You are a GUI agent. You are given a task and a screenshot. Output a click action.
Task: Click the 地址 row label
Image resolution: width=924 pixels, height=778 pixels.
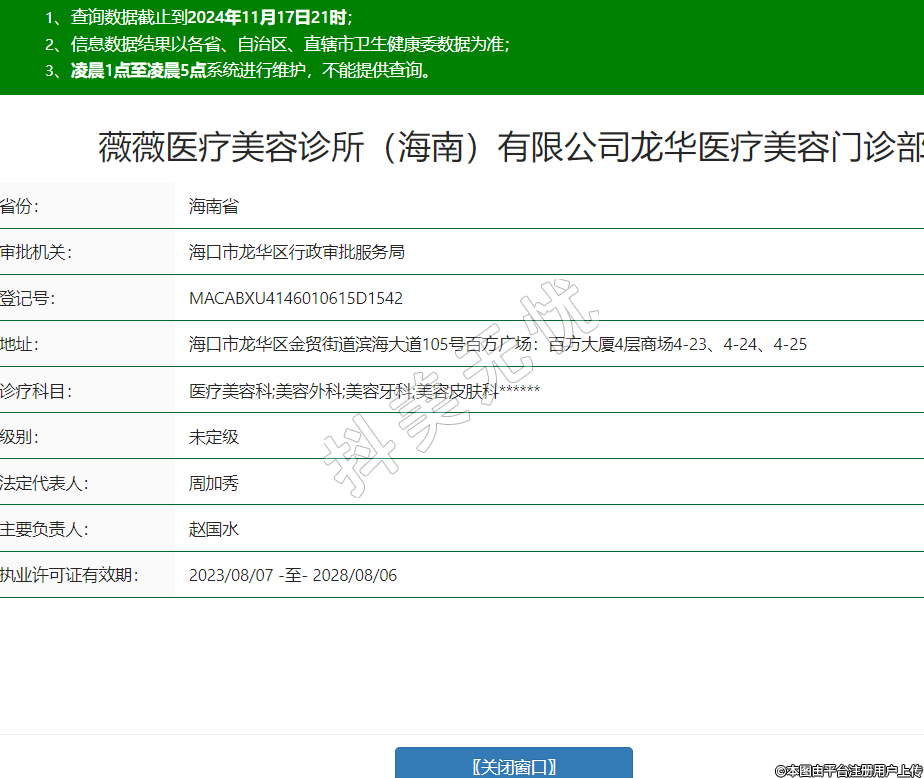[x=20, y=345]
